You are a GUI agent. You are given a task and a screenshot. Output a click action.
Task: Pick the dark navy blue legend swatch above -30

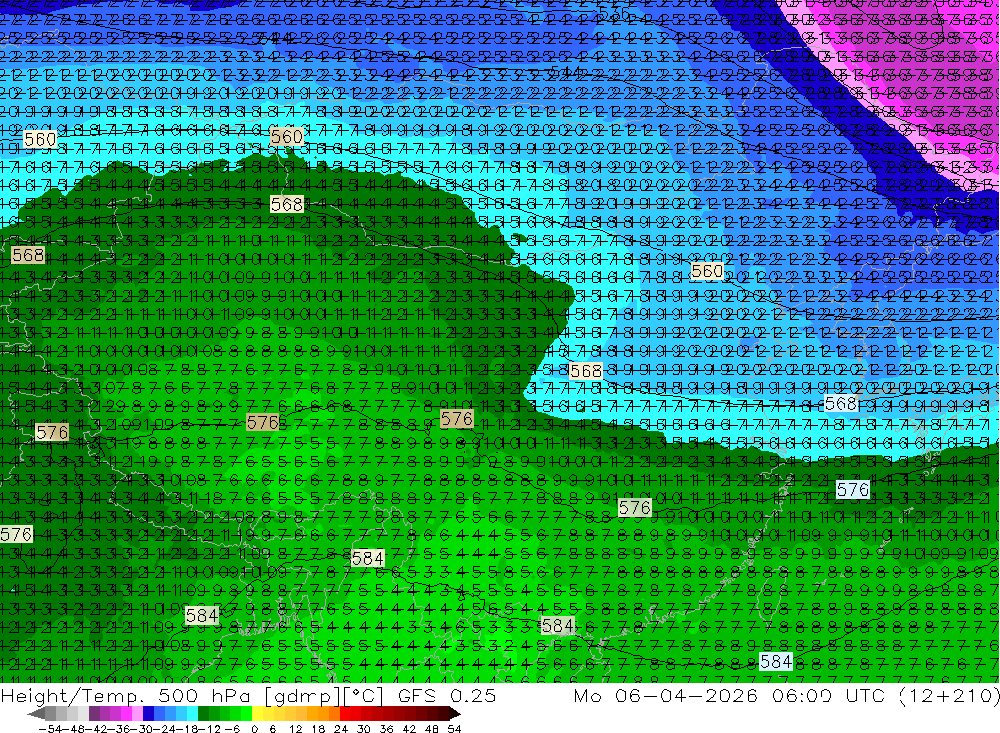click(x=148, y=714)
